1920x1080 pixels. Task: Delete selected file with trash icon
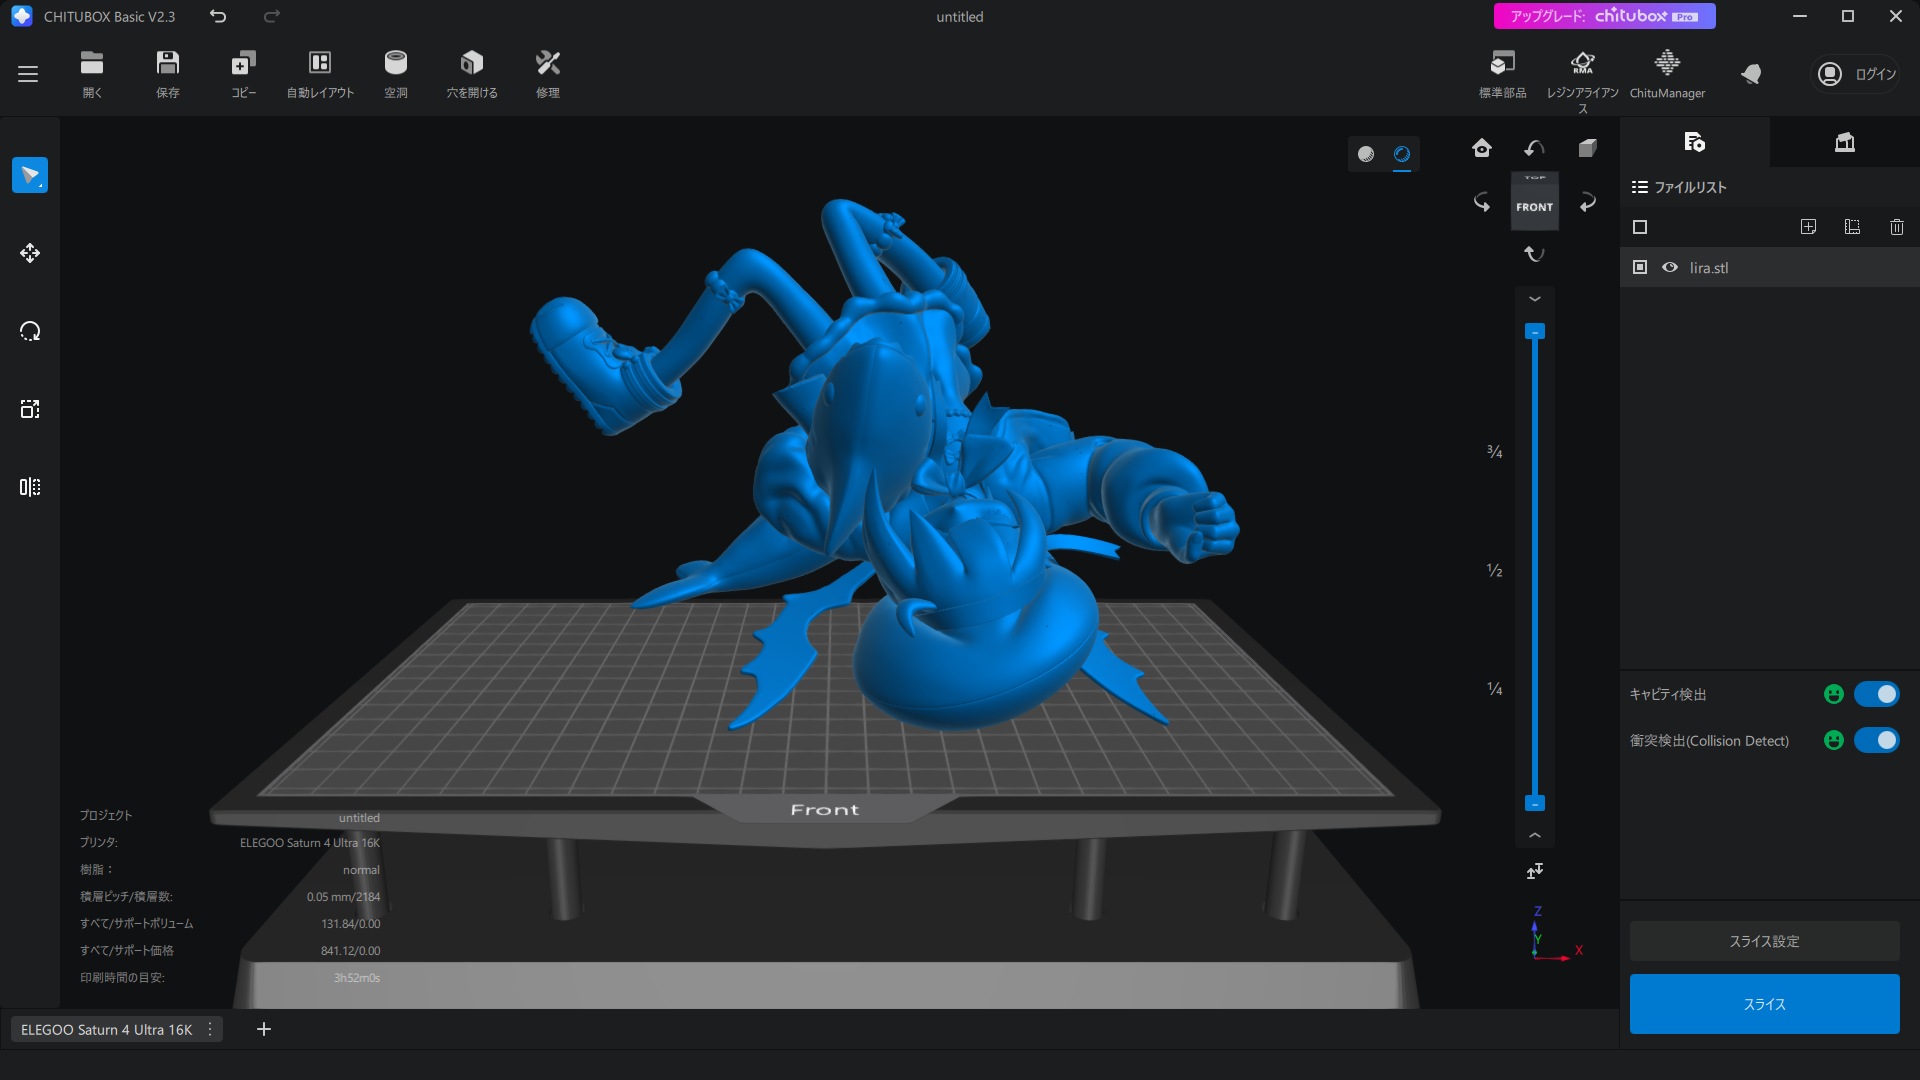pyautogui.click(x=1897, y=227)
